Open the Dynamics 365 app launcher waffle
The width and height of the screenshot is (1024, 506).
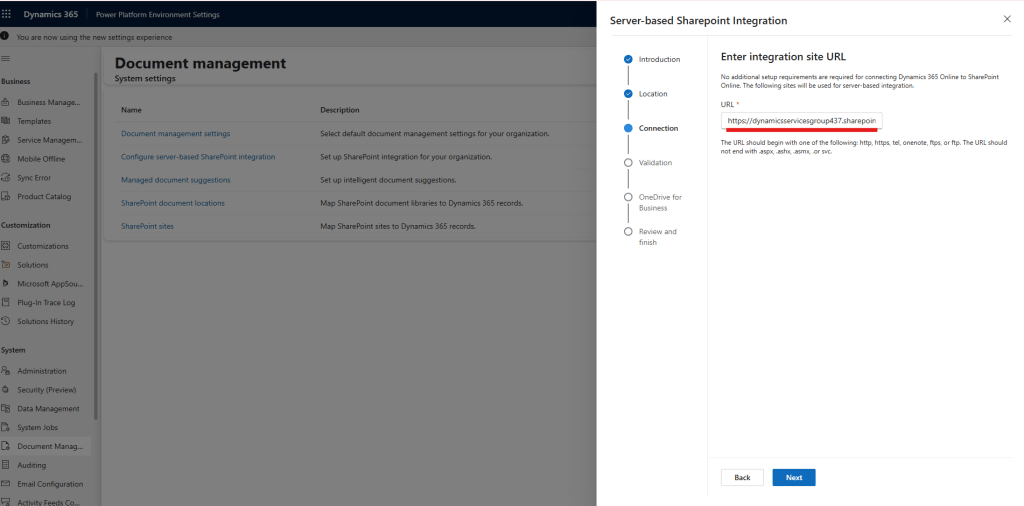(7, 14)
